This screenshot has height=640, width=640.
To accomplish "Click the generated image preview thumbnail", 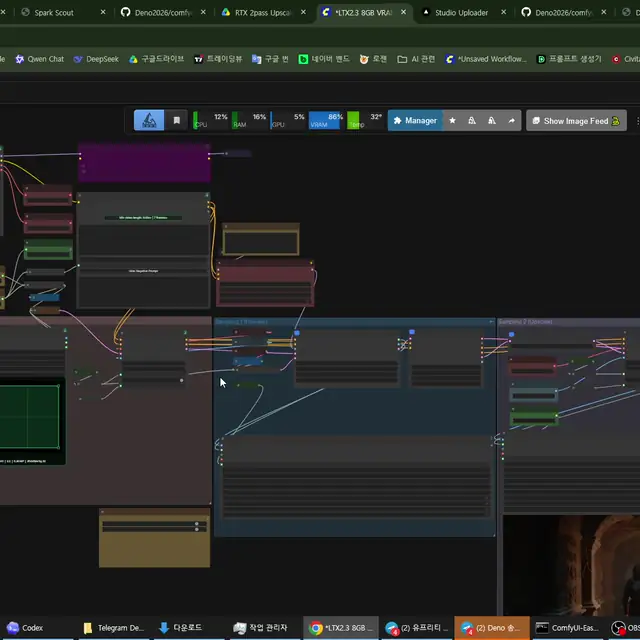I will (571, 565).
